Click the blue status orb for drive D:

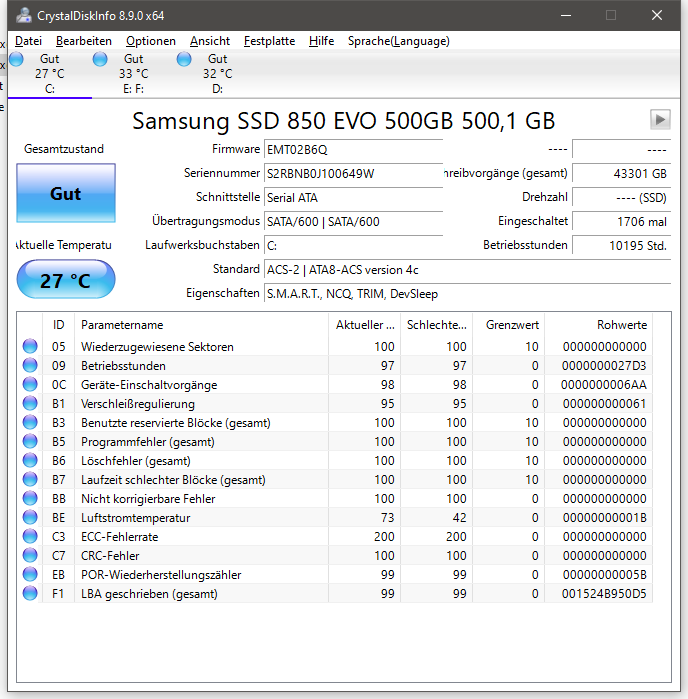tap(184, 59)
